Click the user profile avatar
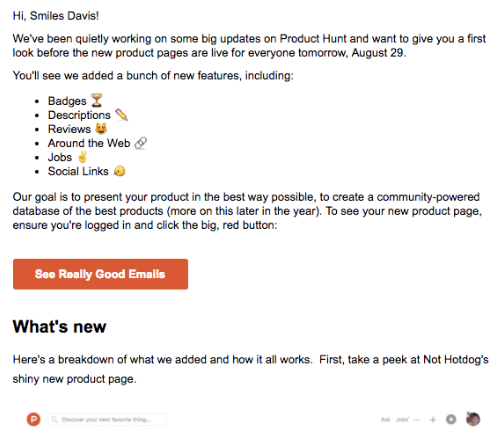The height and width of the screenshot is (436, 504). point(473,419)
